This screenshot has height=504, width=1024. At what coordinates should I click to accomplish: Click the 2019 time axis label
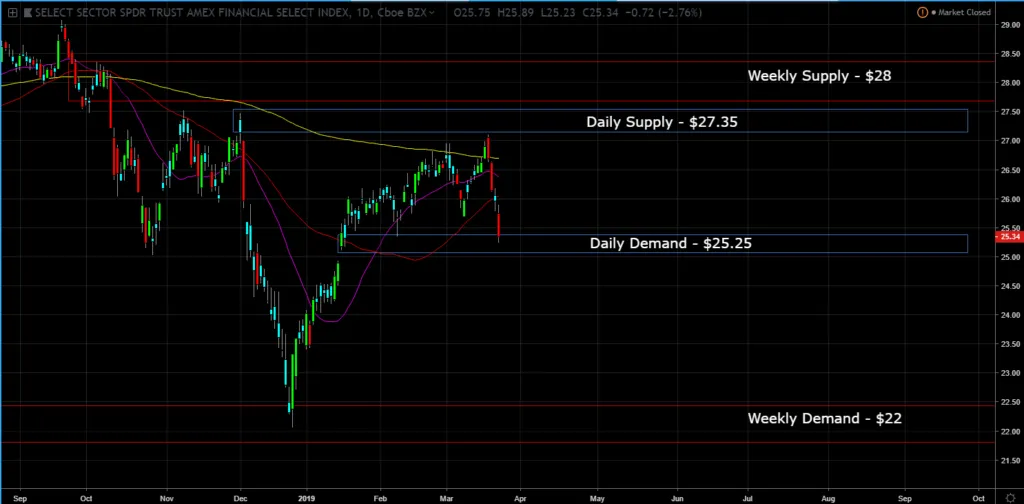306,497
